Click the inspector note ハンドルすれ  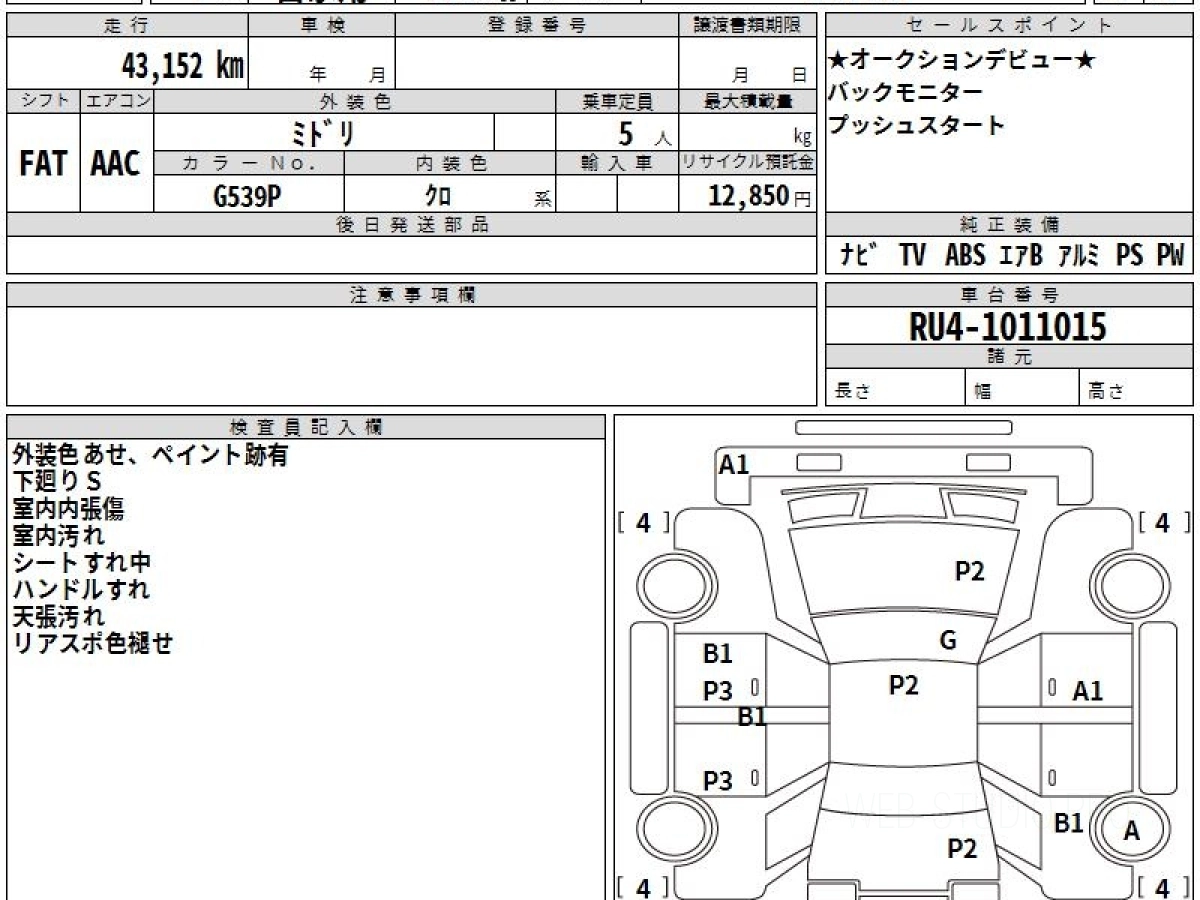[81, 590]
